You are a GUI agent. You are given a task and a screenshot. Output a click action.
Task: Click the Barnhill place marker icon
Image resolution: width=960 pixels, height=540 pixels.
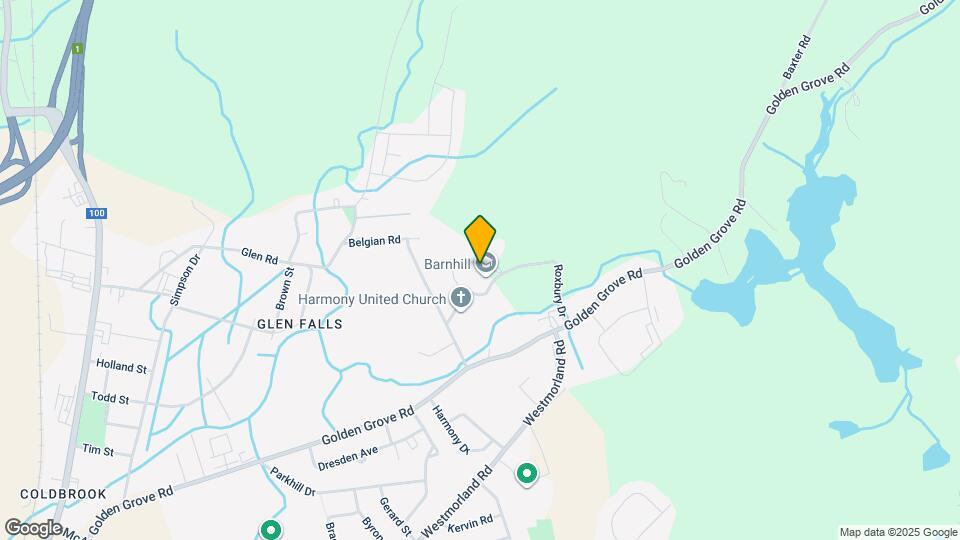coord(487,264)
